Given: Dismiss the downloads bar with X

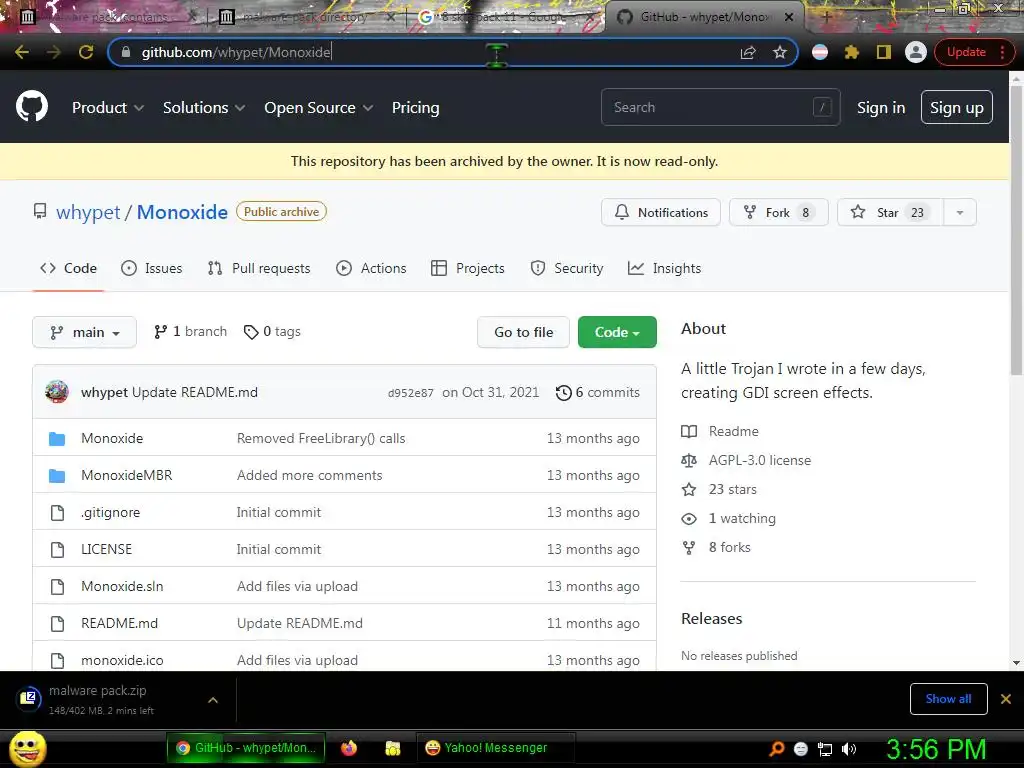Looking at the screenshot, I should [1006, 699].
